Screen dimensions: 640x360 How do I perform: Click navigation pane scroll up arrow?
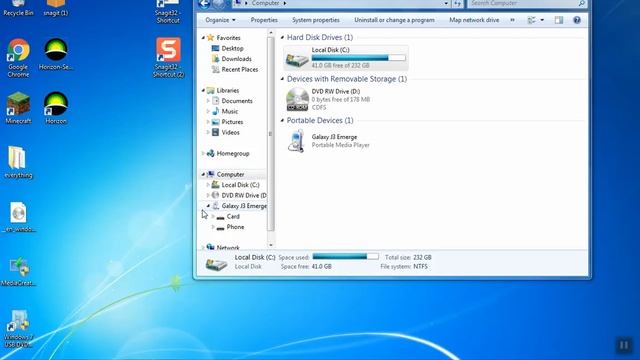271,32
